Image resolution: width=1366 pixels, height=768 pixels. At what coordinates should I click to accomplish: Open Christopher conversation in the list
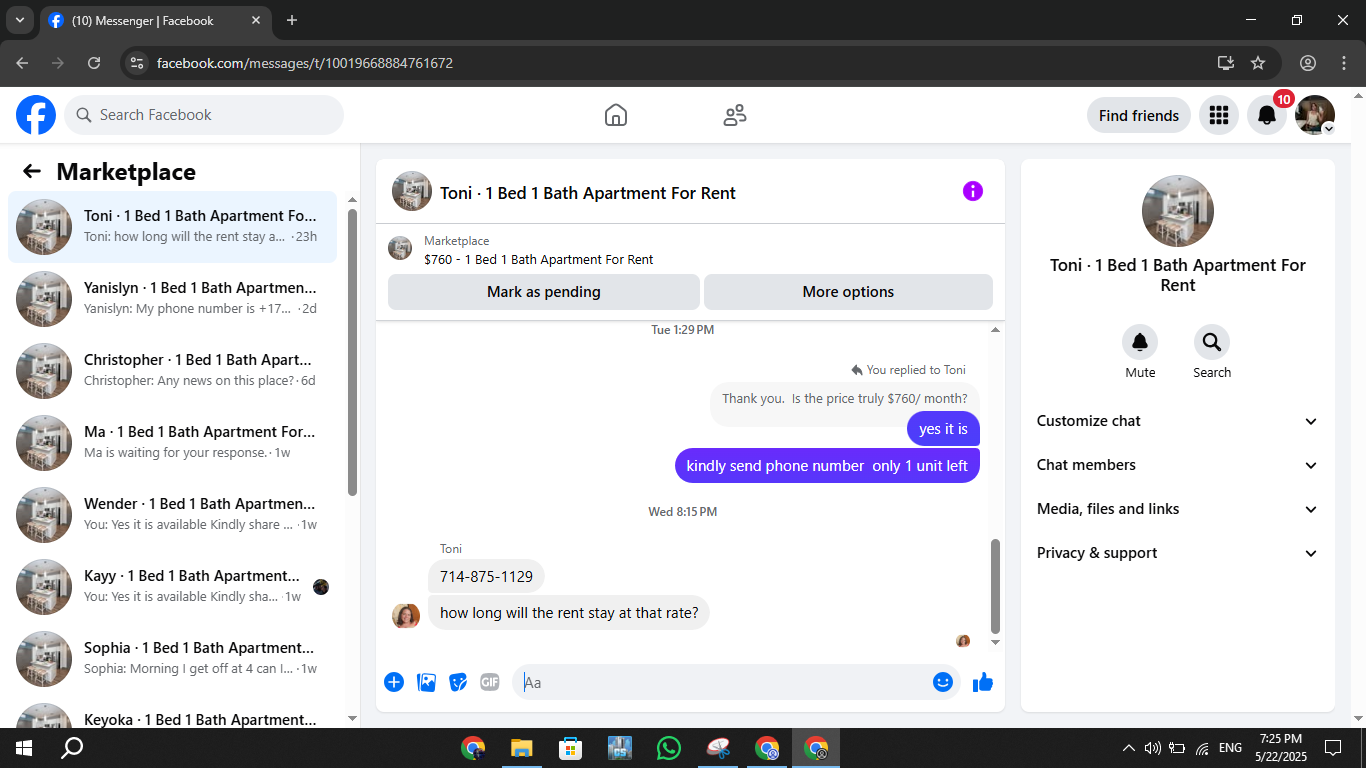[x=172, y=371]
